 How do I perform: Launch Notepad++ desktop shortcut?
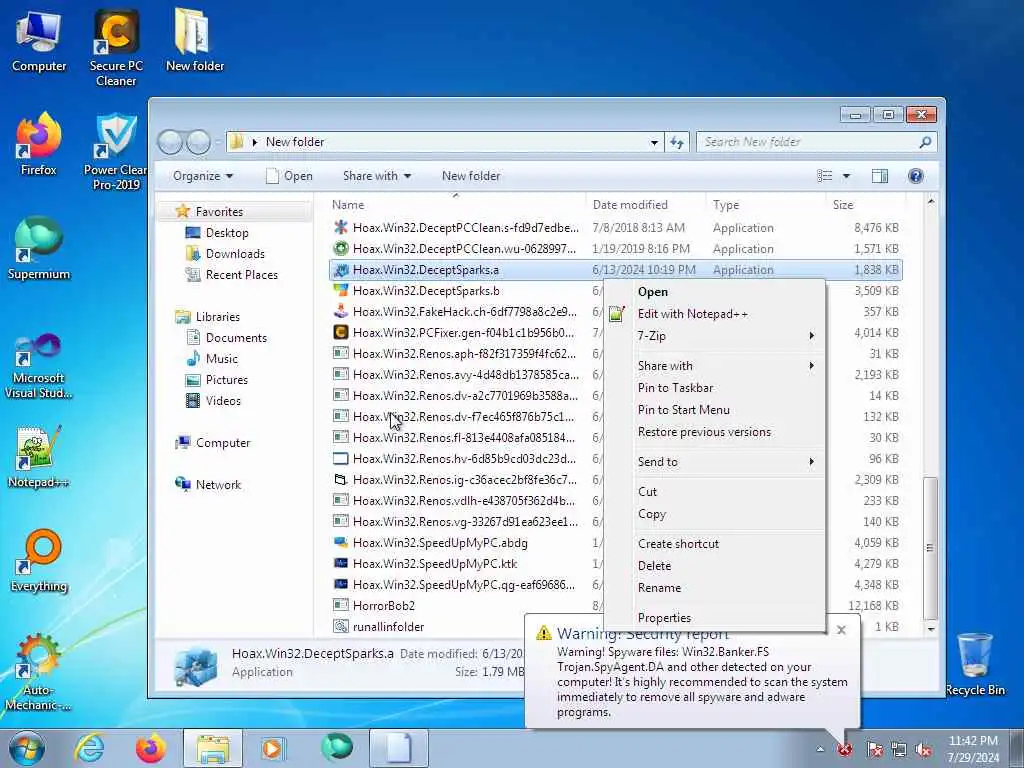[x=39, y=457]
